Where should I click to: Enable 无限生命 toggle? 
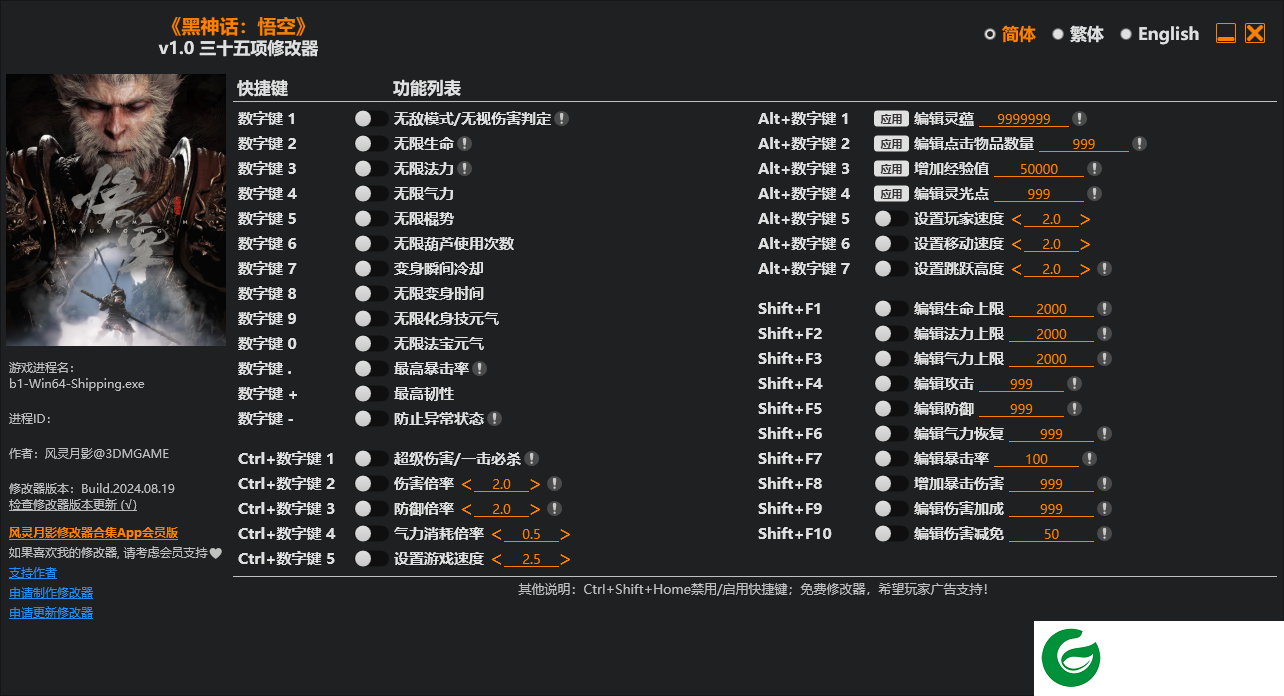pyautogui.click(x=371, y=144)
